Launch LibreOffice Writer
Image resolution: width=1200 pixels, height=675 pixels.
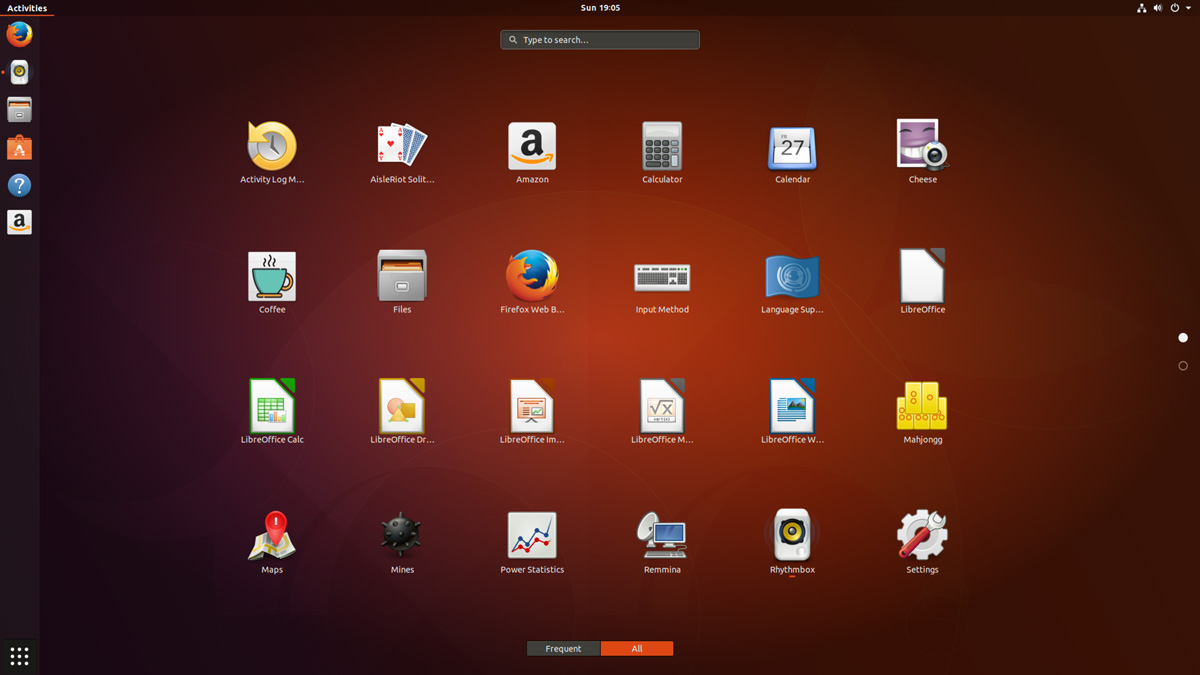coord(792,412)
